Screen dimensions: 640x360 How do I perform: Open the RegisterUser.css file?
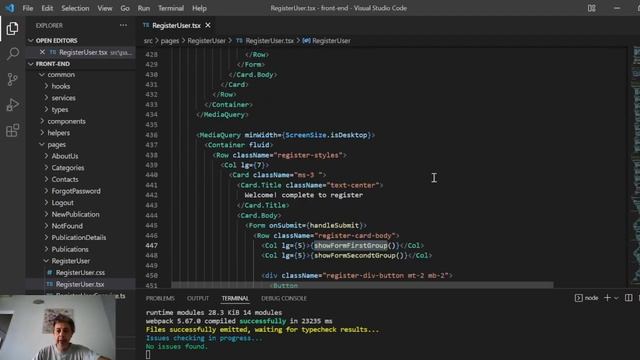click(80, 272)
